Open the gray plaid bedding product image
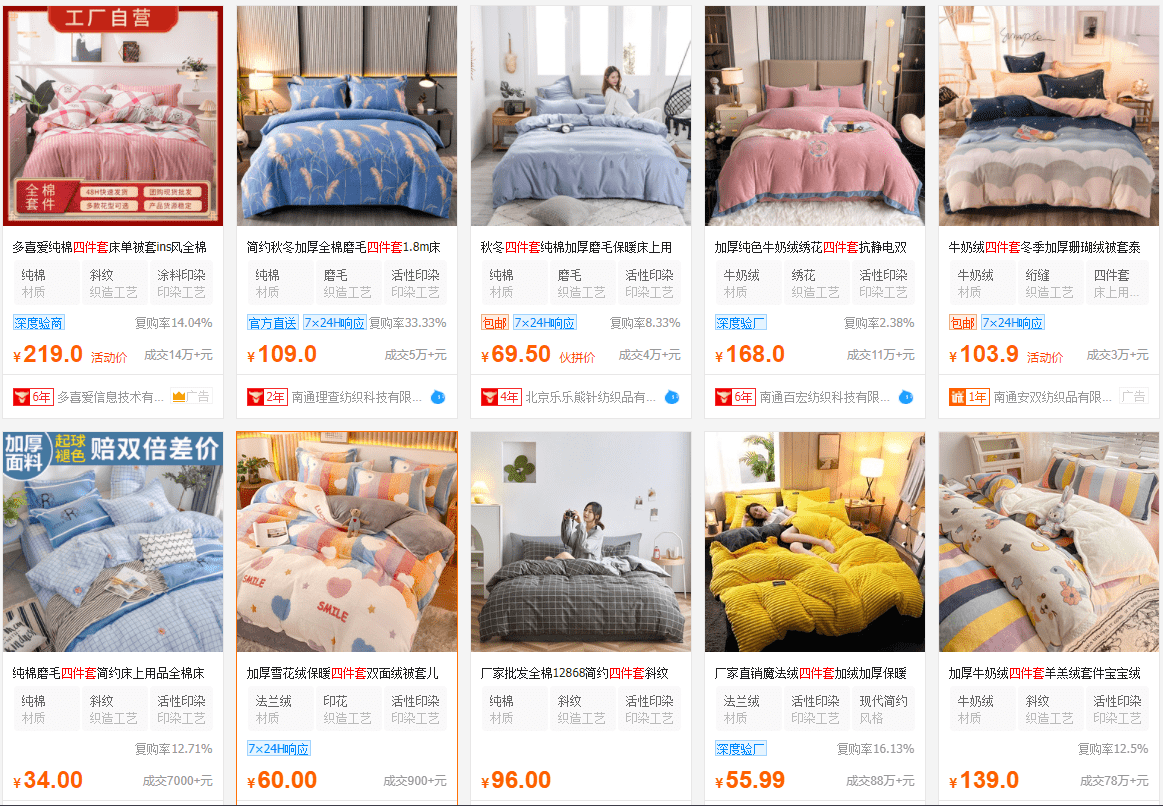This screenshot has width=1163, height=806. pyautogui.click(x=581, y=542)
